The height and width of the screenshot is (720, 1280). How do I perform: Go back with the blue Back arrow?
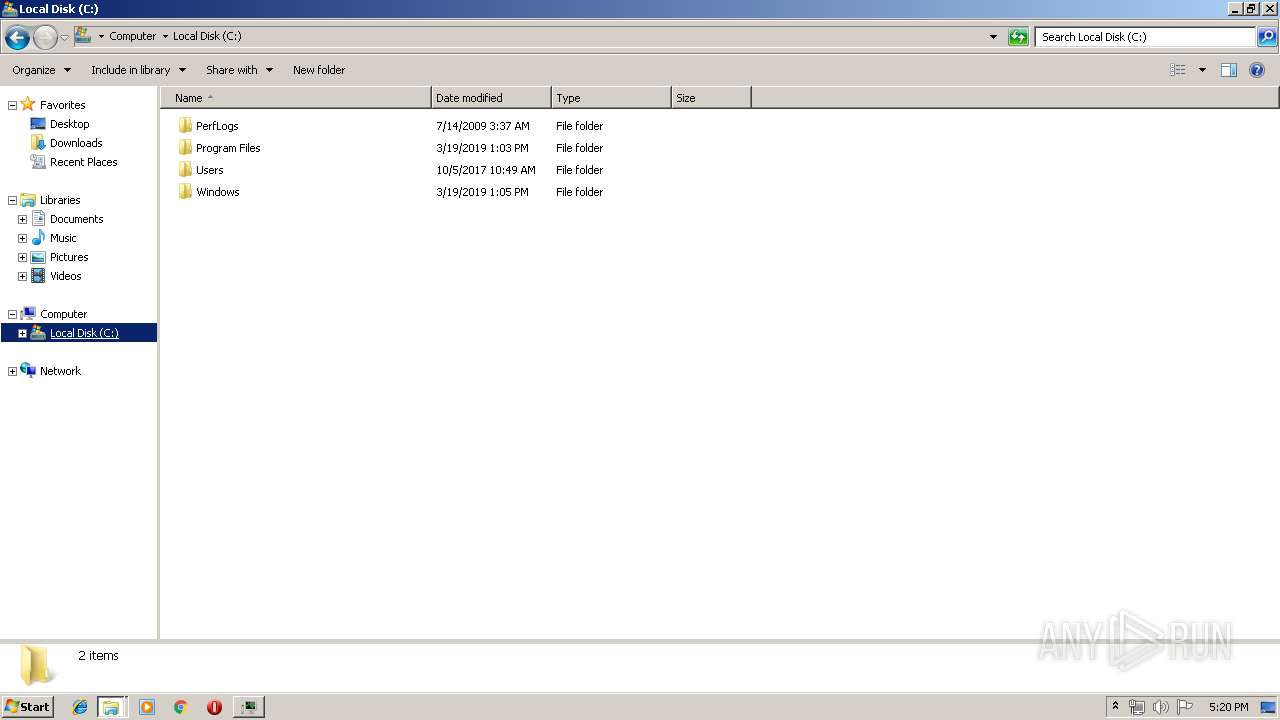[x=17, y=38]
